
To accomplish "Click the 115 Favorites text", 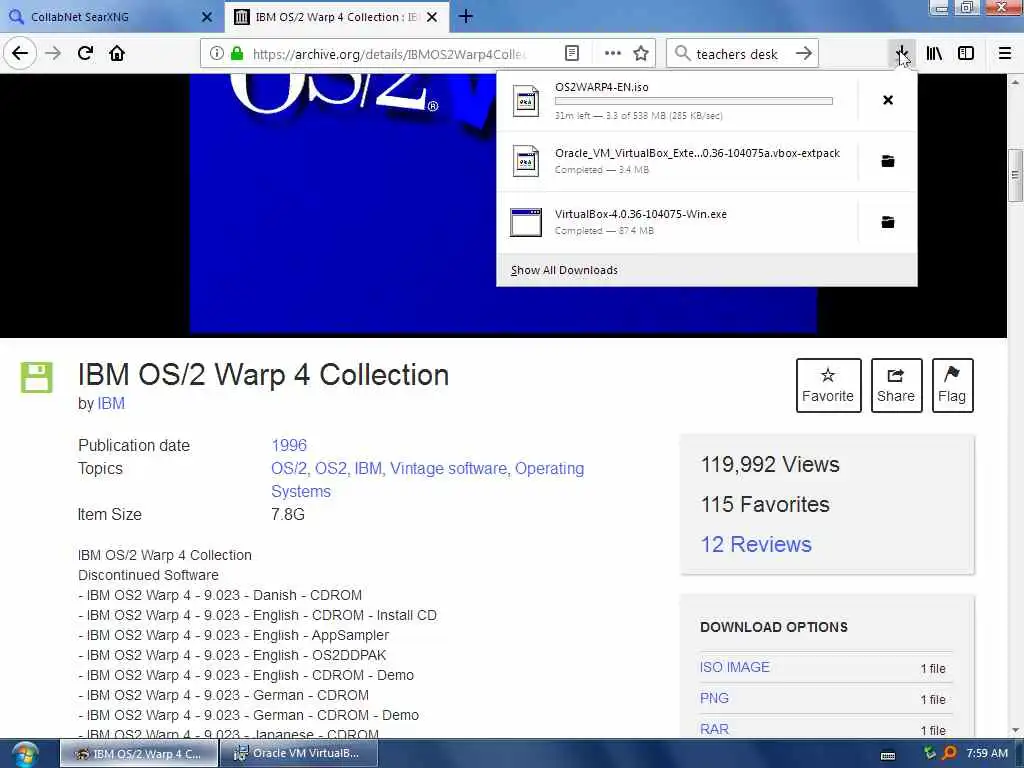I will [x=765, y=504].
